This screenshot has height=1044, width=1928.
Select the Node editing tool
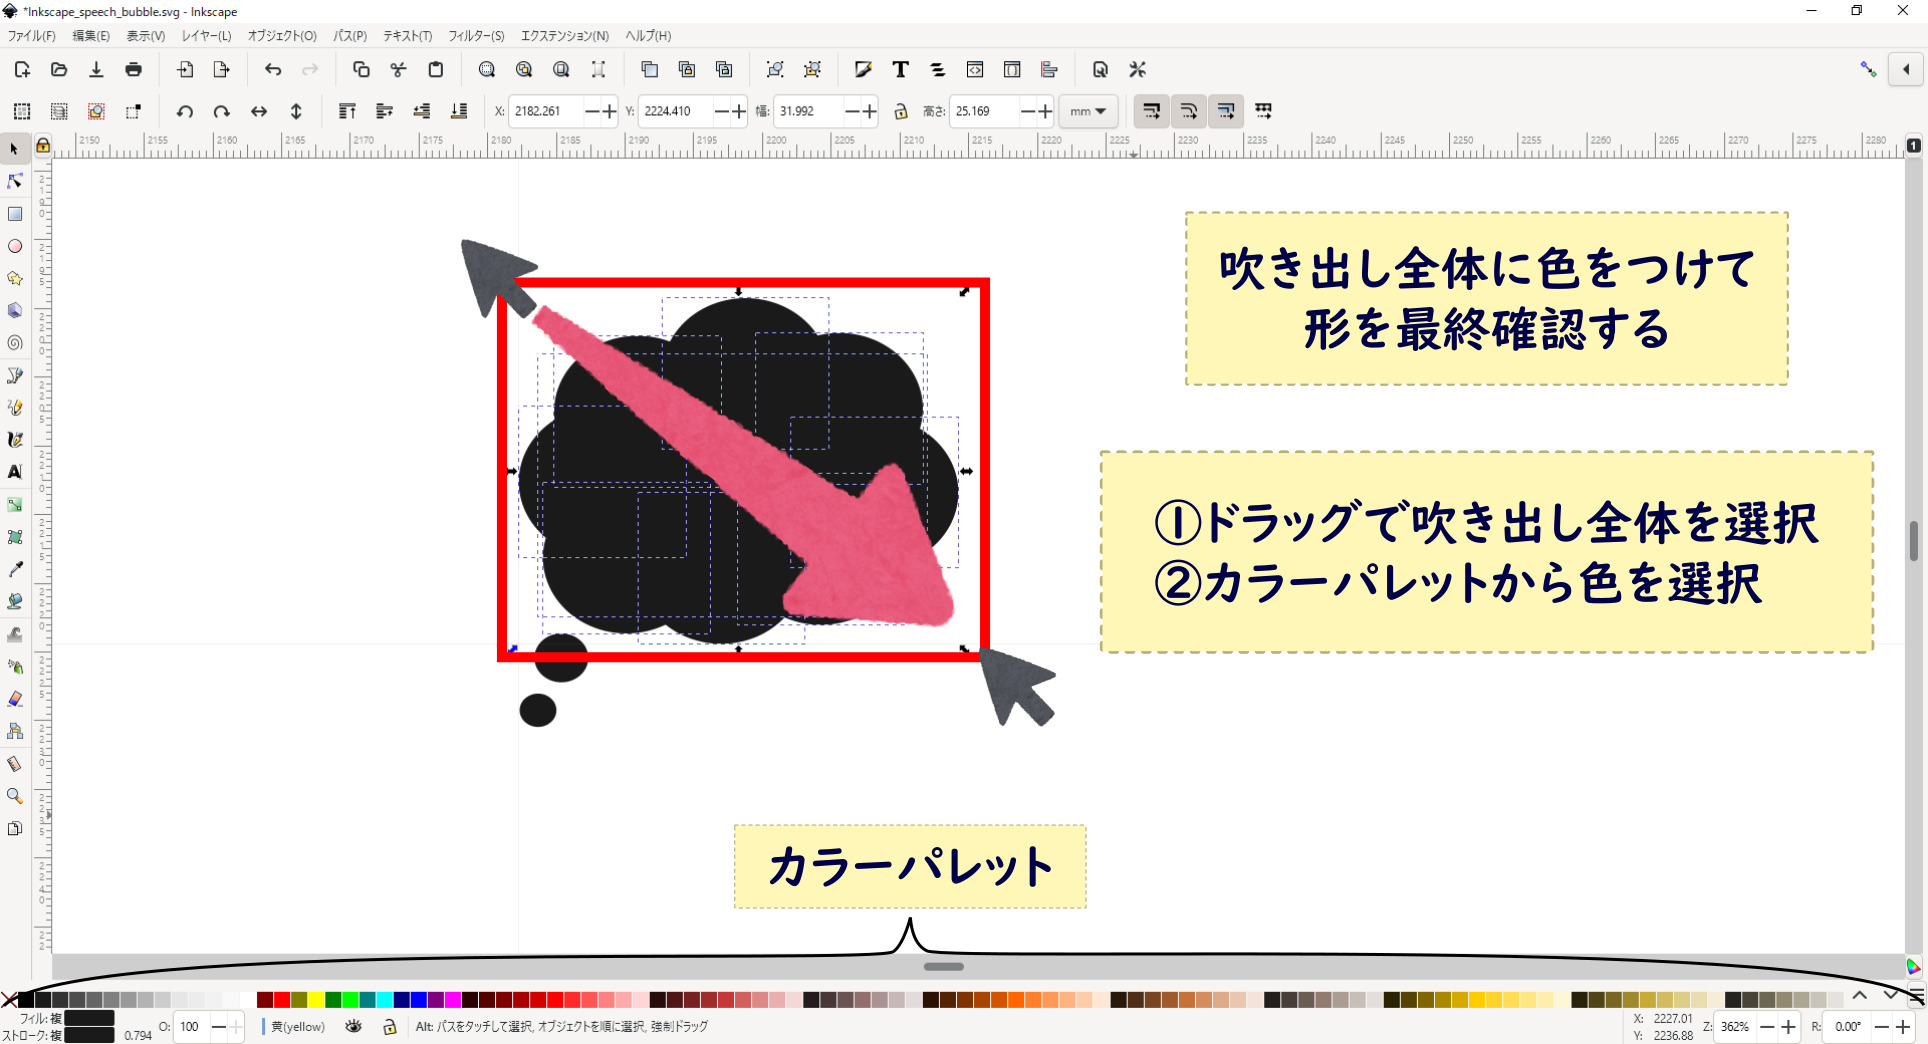[14, 181]
